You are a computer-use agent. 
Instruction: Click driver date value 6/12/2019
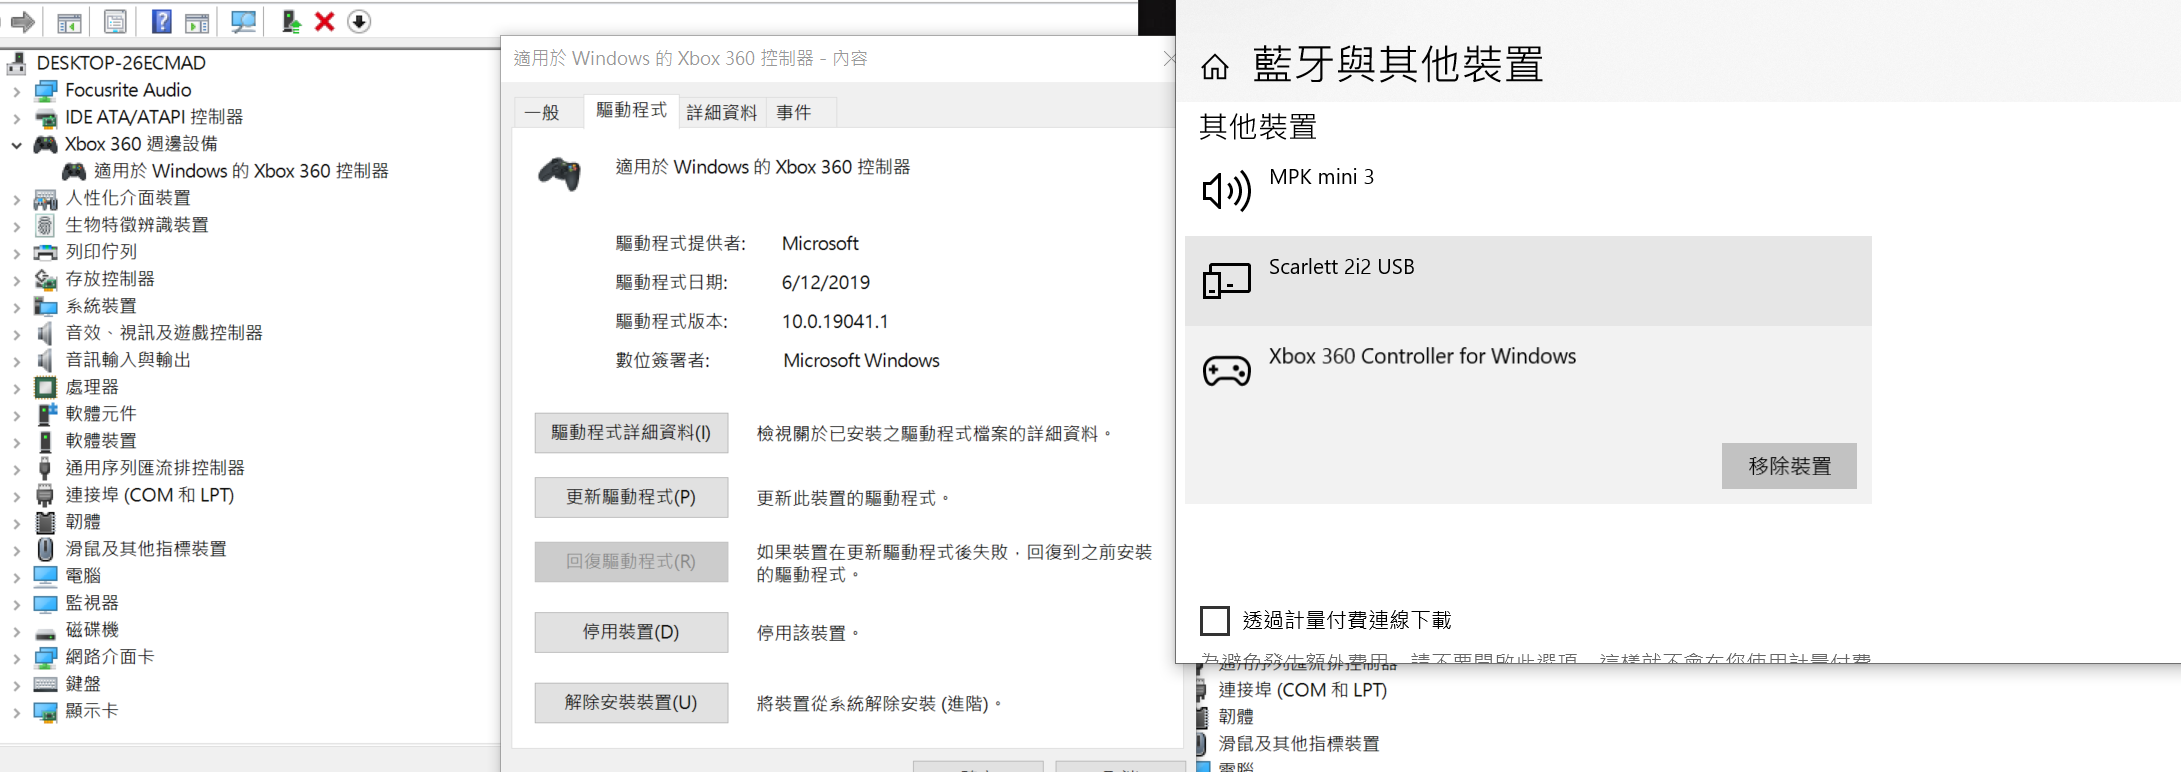point(826,283)
